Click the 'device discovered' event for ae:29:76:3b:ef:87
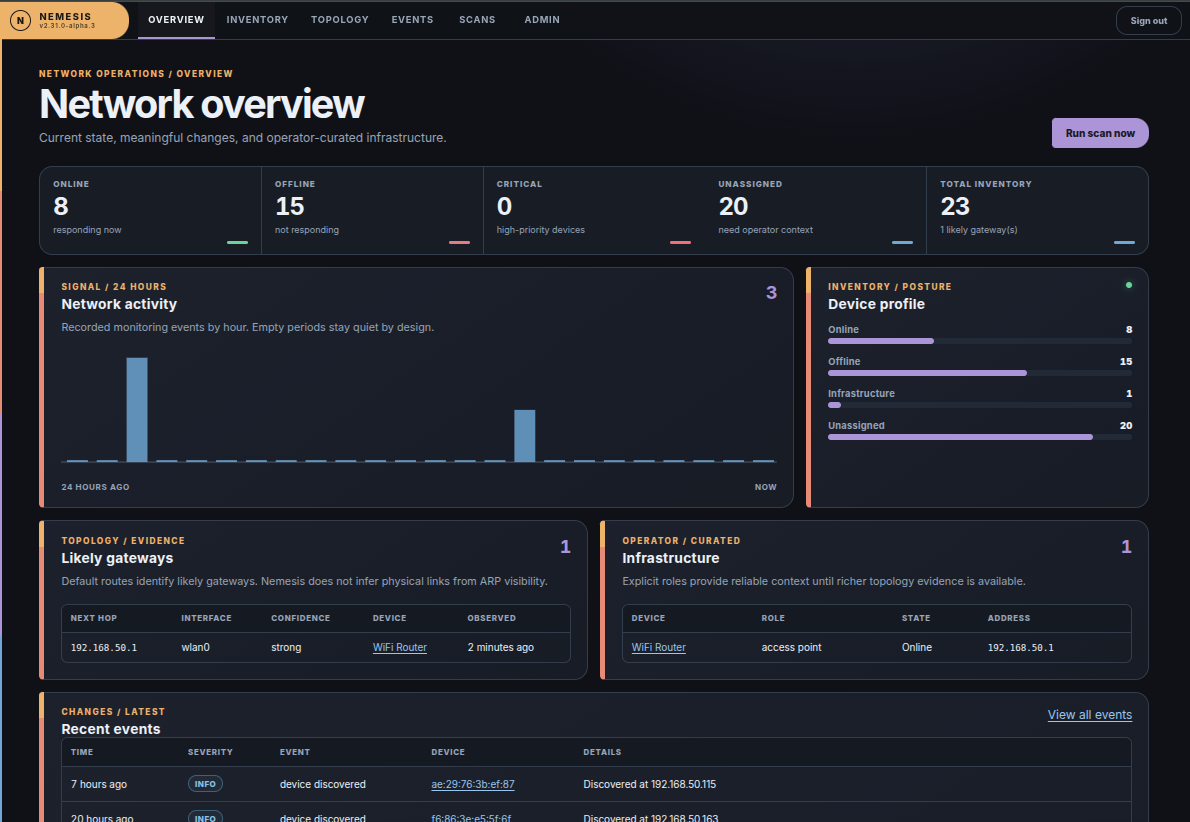1190x822 pixels. coord(323,784)
